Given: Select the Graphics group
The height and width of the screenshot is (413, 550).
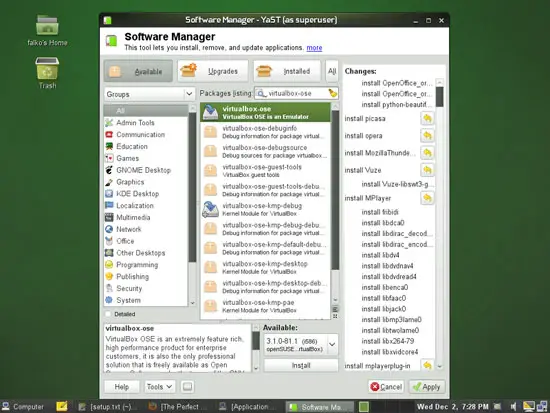Looking at the screenshot, I should point(146,182).
